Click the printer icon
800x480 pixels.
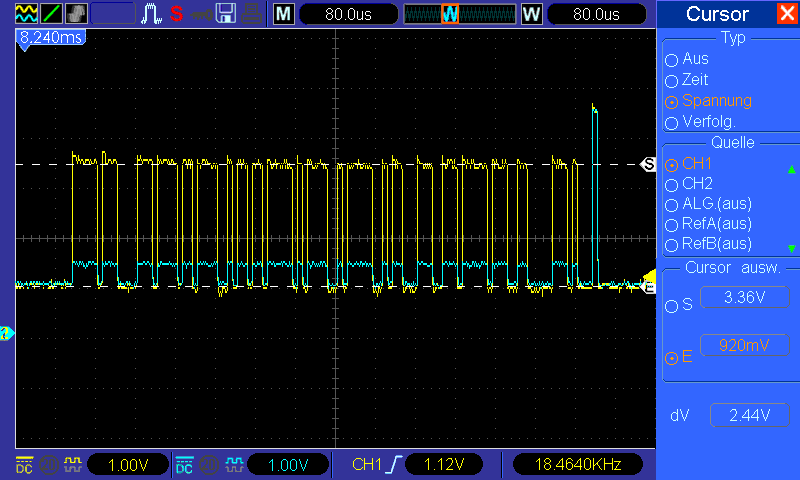(x=252, y=14)
